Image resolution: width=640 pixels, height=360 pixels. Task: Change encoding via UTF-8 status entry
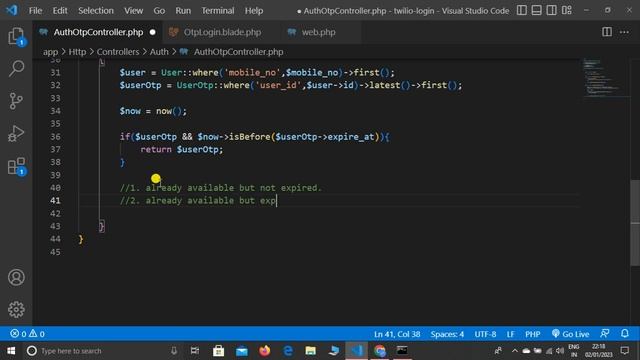[x=485, y=334]
